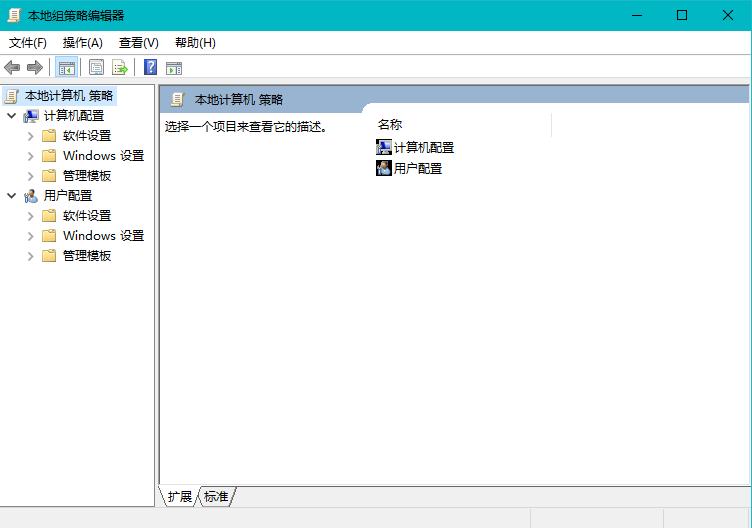The image size is (752, 528).
Task: Maximize the 本地组策略编辑器 window
Action: [x=682, y=15]
